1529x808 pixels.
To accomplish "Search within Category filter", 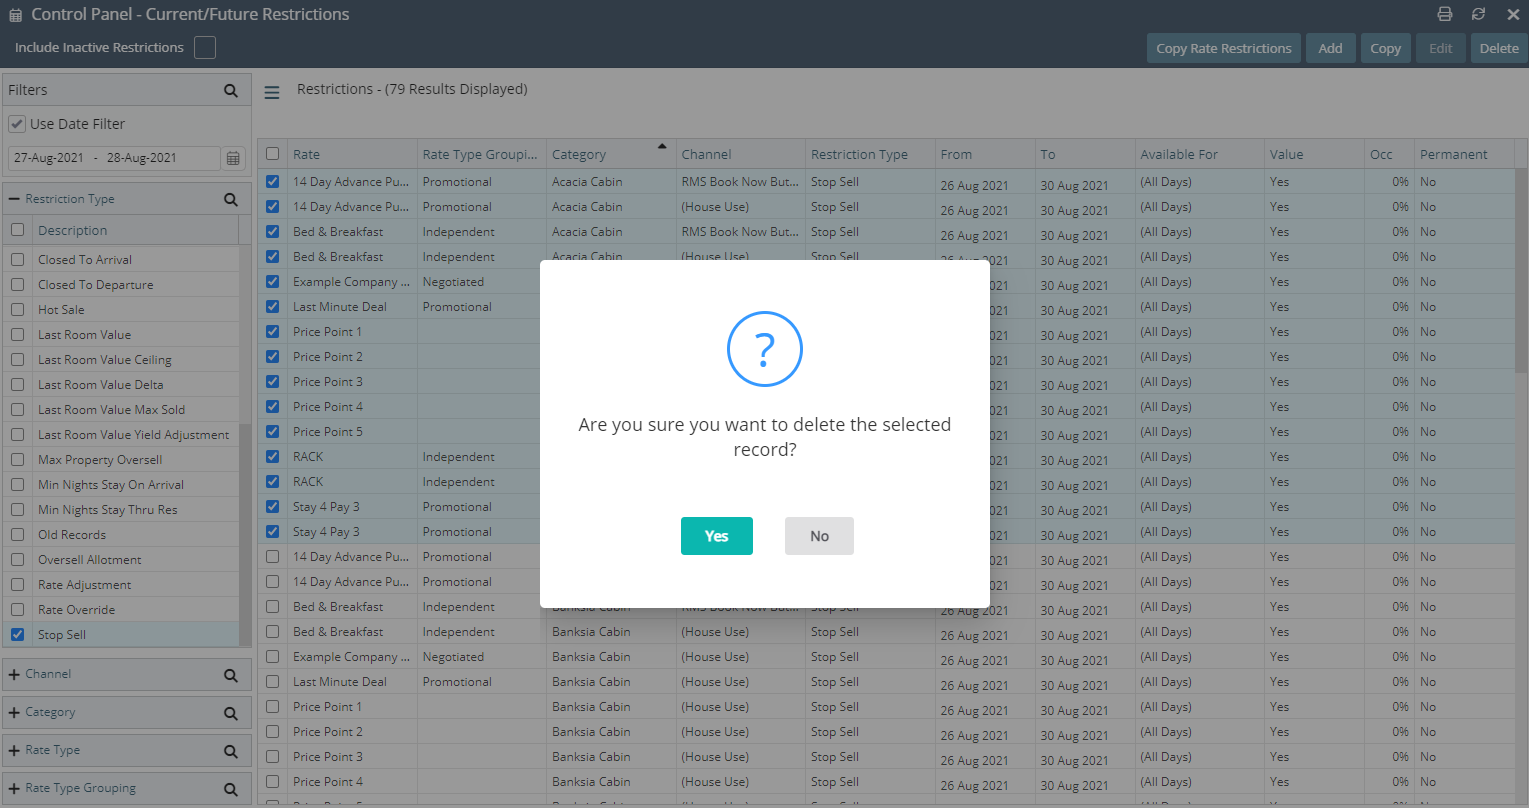I will [x=231, y=713].
